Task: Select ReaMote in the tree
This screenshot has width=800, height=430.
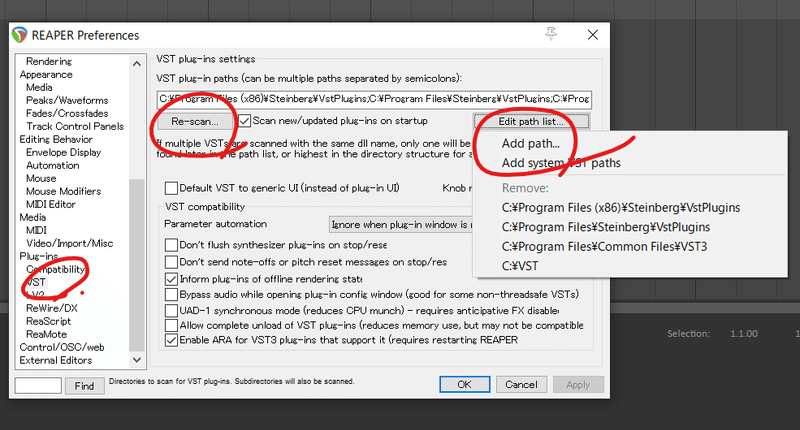Action: coord(46,334)
